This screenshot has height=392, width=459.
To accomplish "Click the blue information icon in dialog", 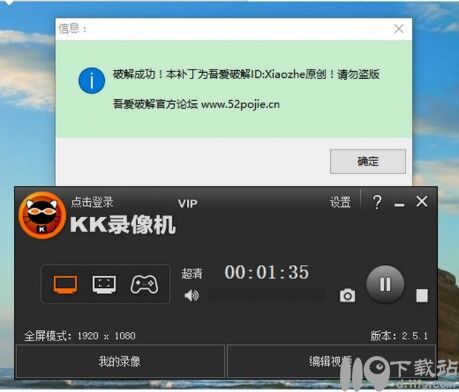I will tap(92, 80).
